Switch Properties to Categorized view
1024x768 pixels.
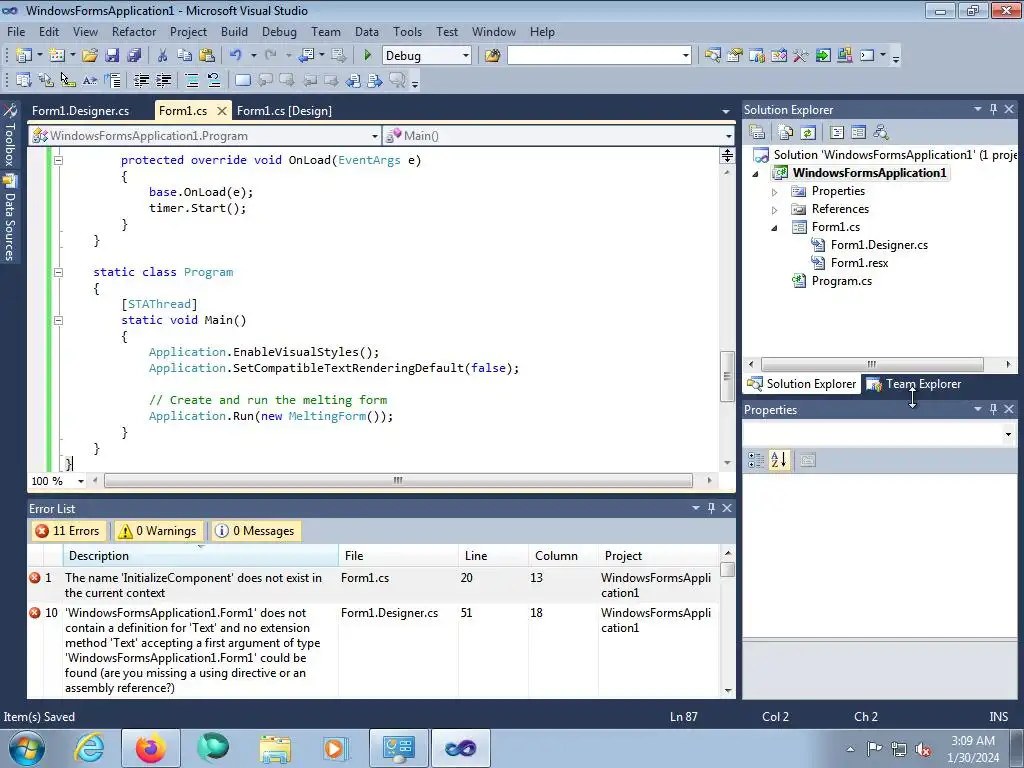pos(756,460)
